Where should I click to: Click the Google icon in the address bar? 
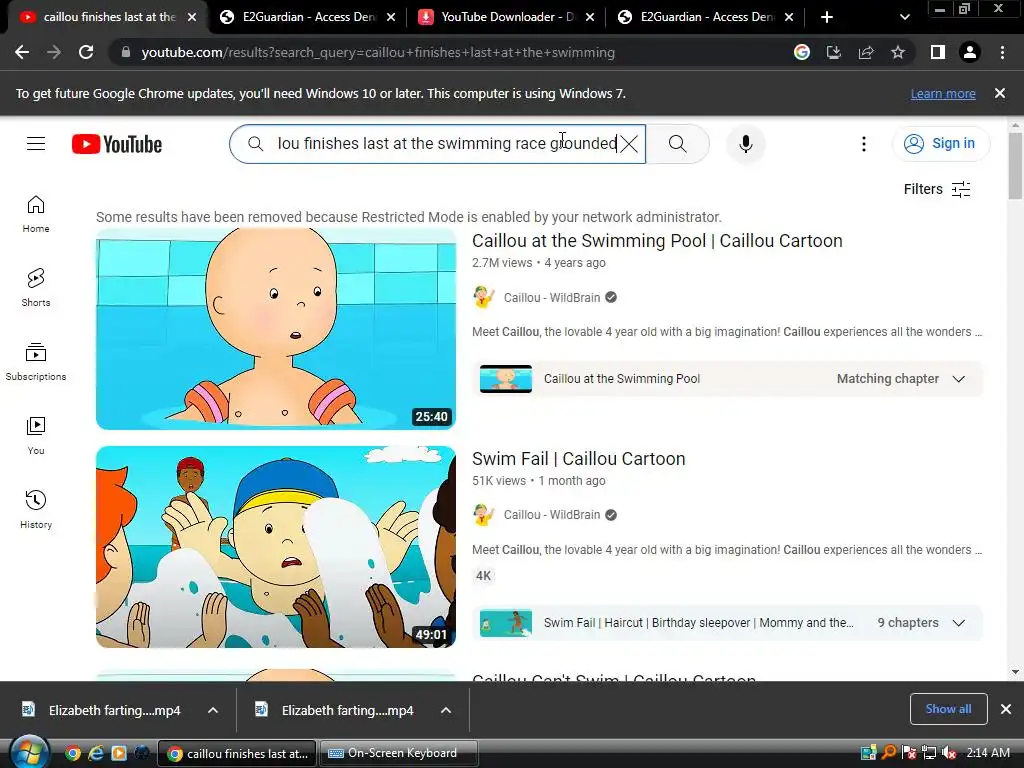coord(802,52)
